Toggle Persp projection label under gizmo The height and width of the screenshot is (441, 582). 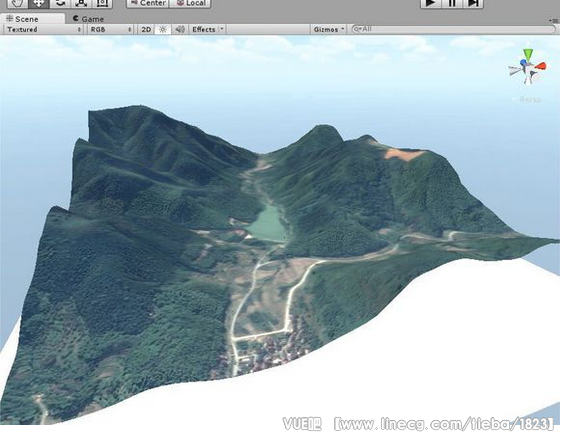pyautogui.click(x=530, y=99)
